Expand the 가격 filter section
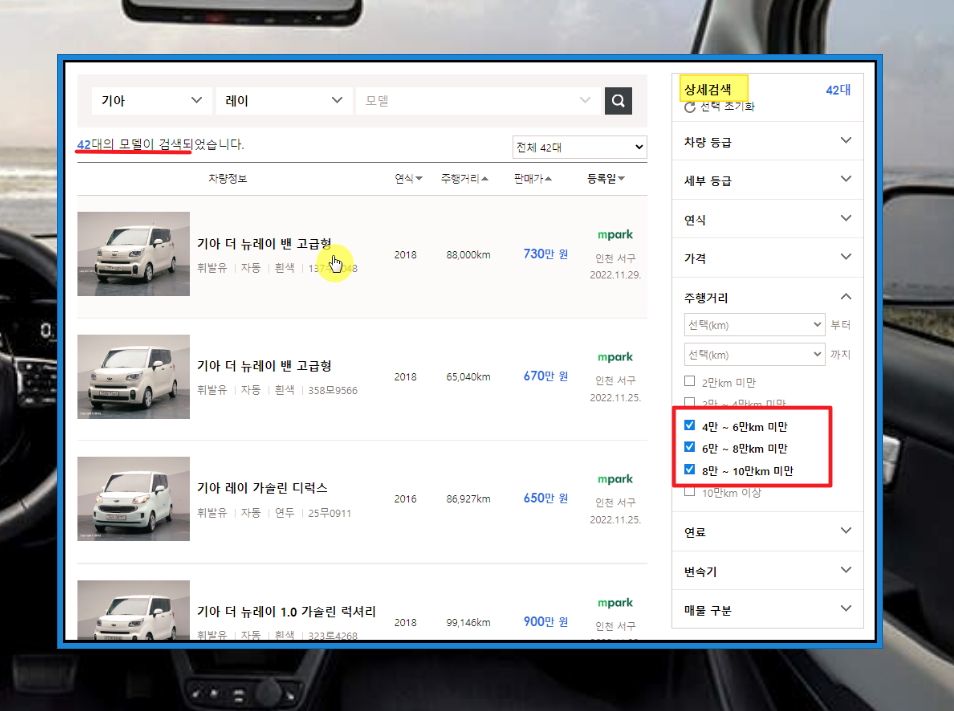The width and height of the screenshot is (954, 711). pos(767,258)
